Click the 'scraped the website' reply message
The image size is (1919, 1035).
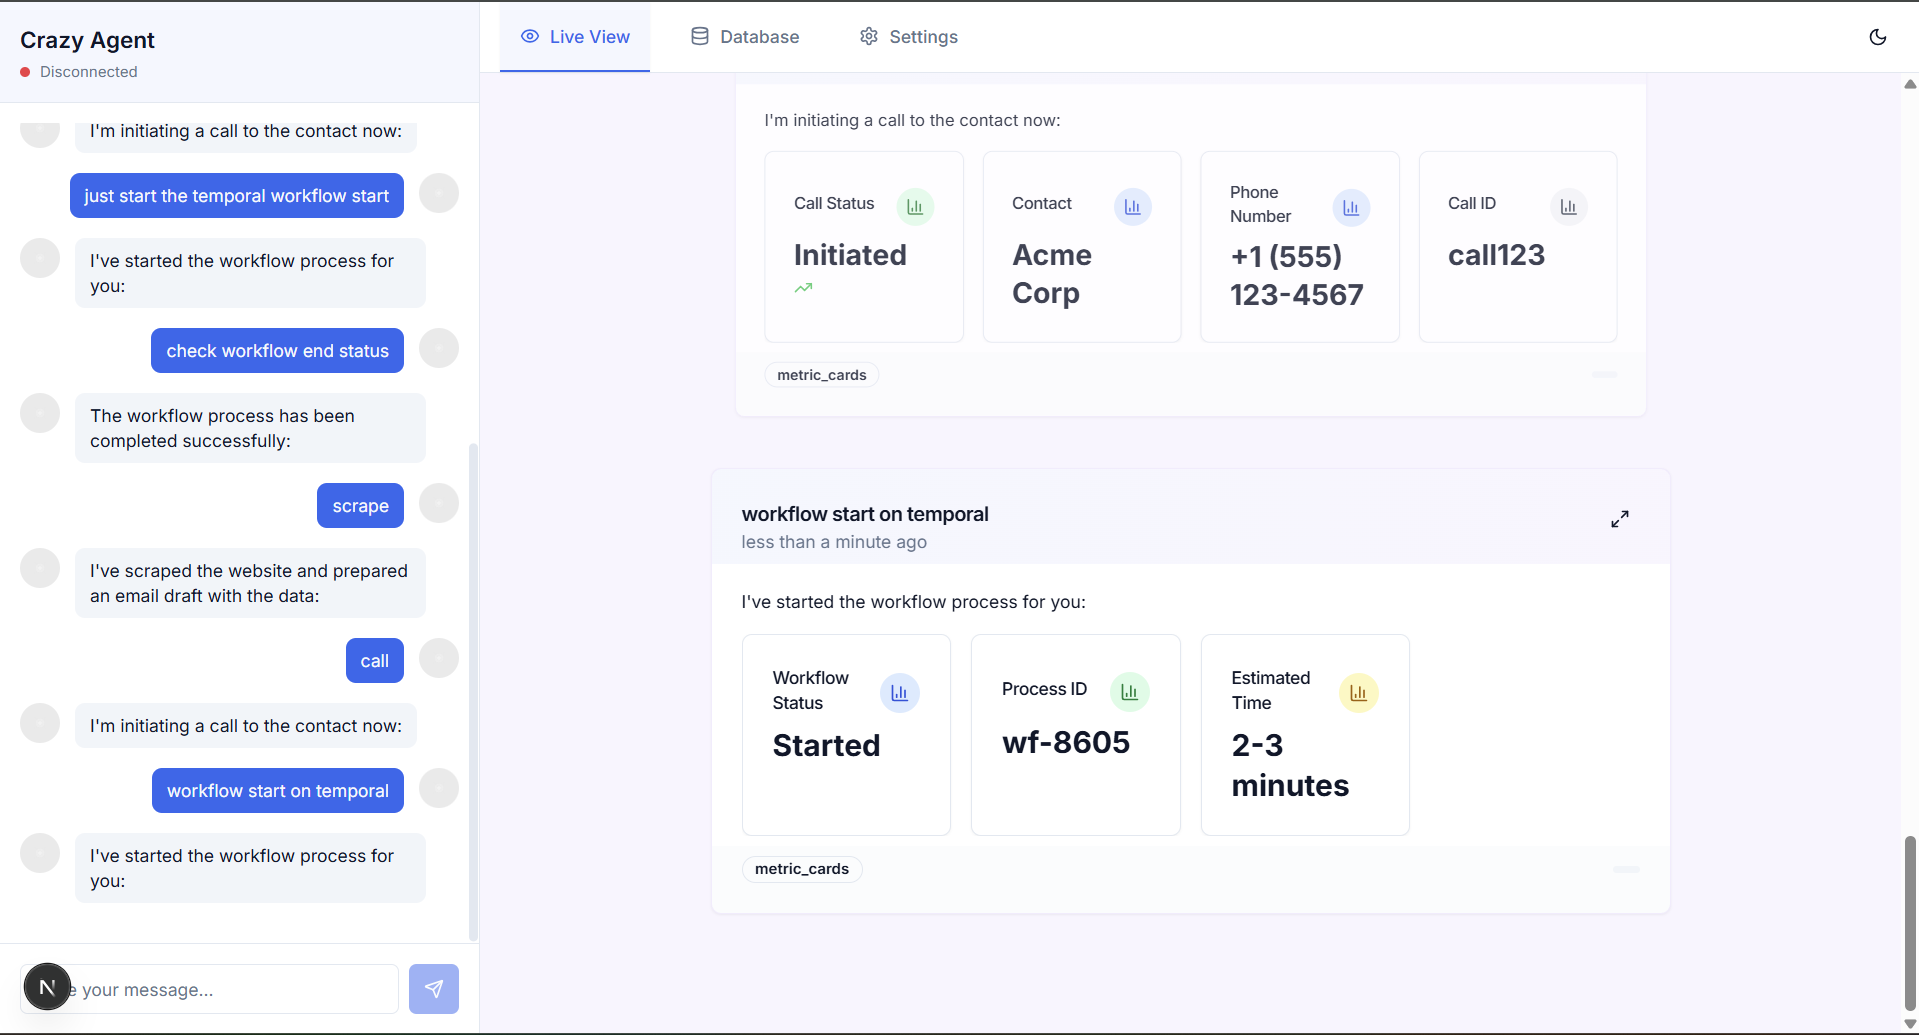(x=250, y=583)
